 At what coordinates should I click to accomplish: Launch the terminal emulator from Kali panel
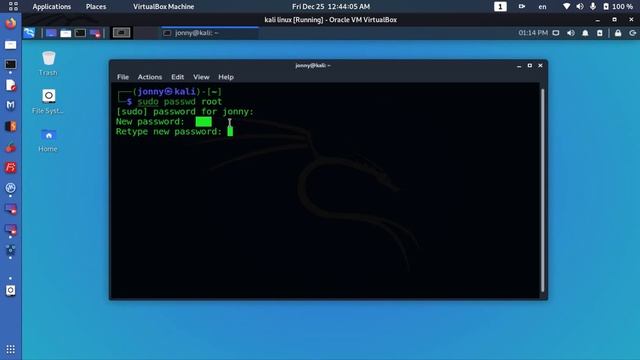click(x=80, y=33)
